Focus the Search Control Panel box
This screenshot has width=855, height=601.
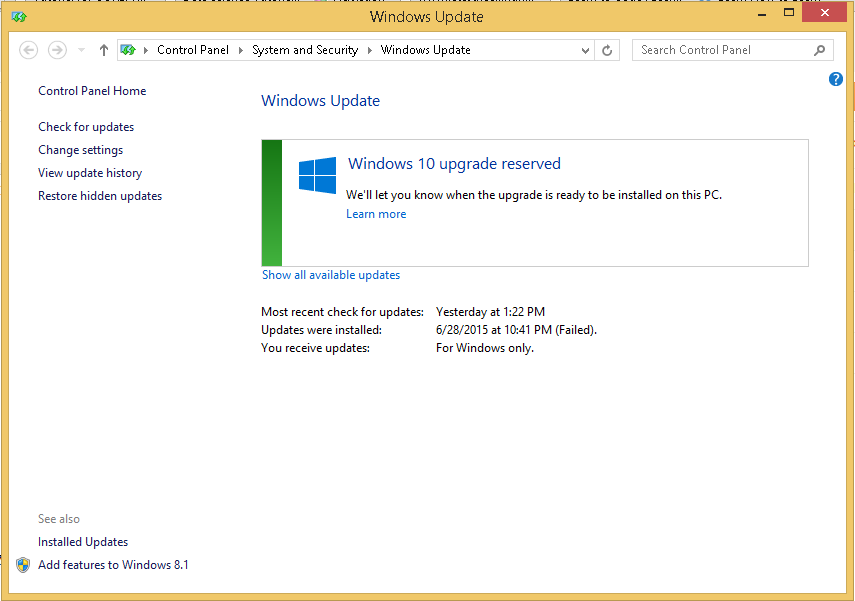(732, 50)
